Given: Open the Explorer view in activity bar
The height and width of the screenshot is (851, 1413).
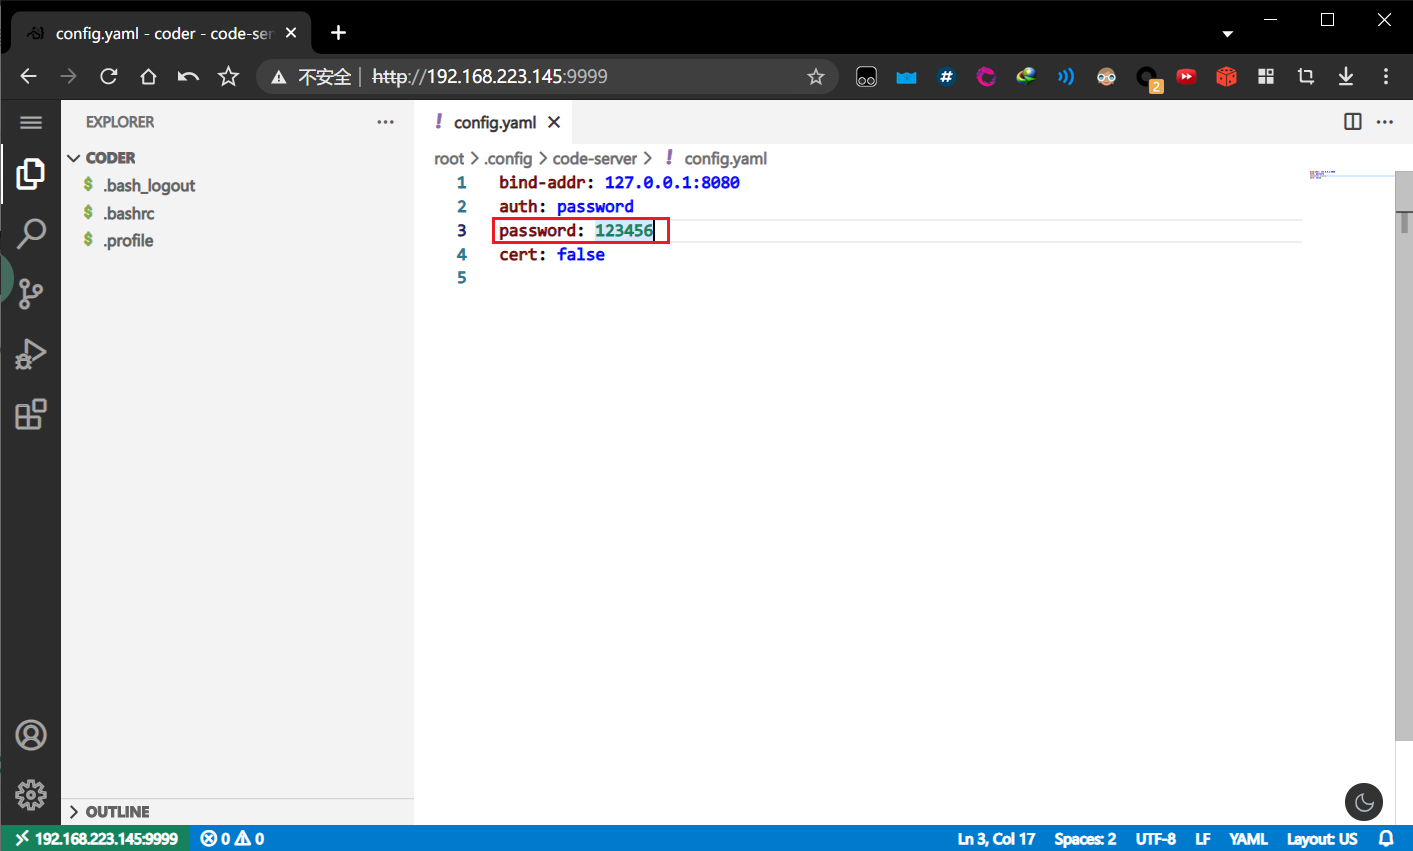Looking at the screenshot, I should 31,174.
